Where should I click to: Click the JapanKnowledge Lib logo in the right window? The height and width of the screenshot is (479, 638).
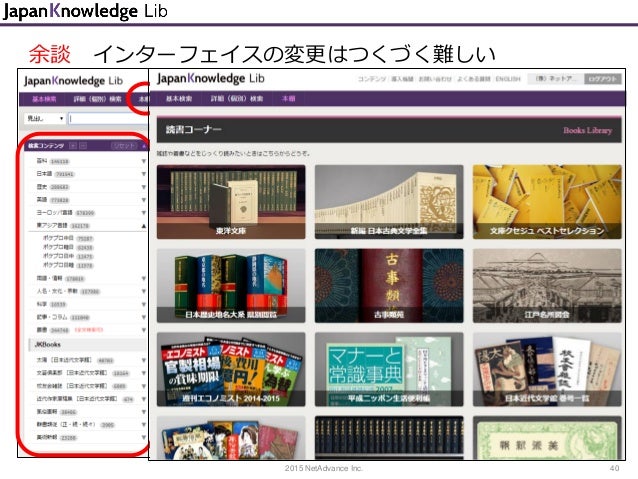pos(211,78)
